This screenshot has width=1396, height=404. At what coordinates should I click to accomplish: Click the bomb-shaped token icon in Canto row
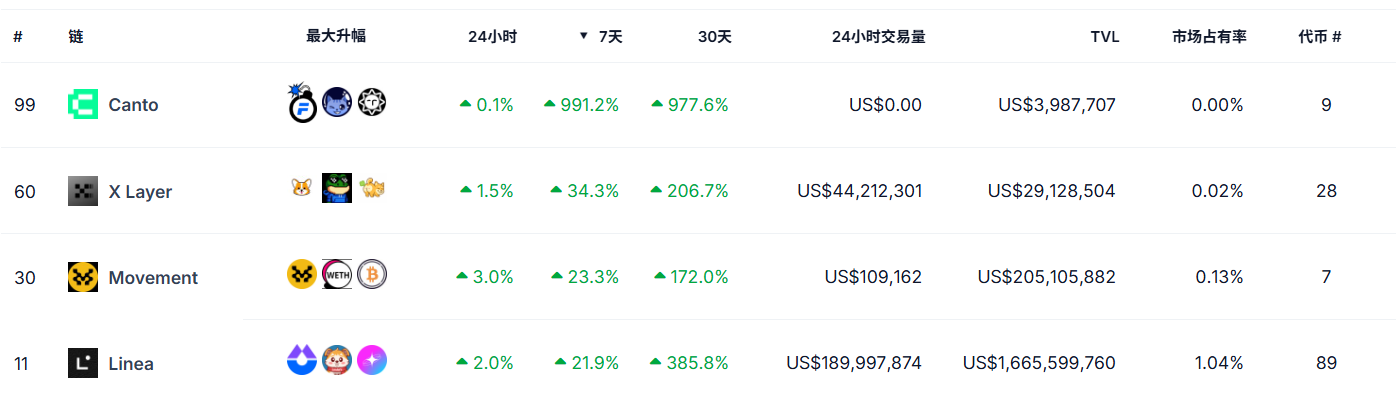coord(302,103)
